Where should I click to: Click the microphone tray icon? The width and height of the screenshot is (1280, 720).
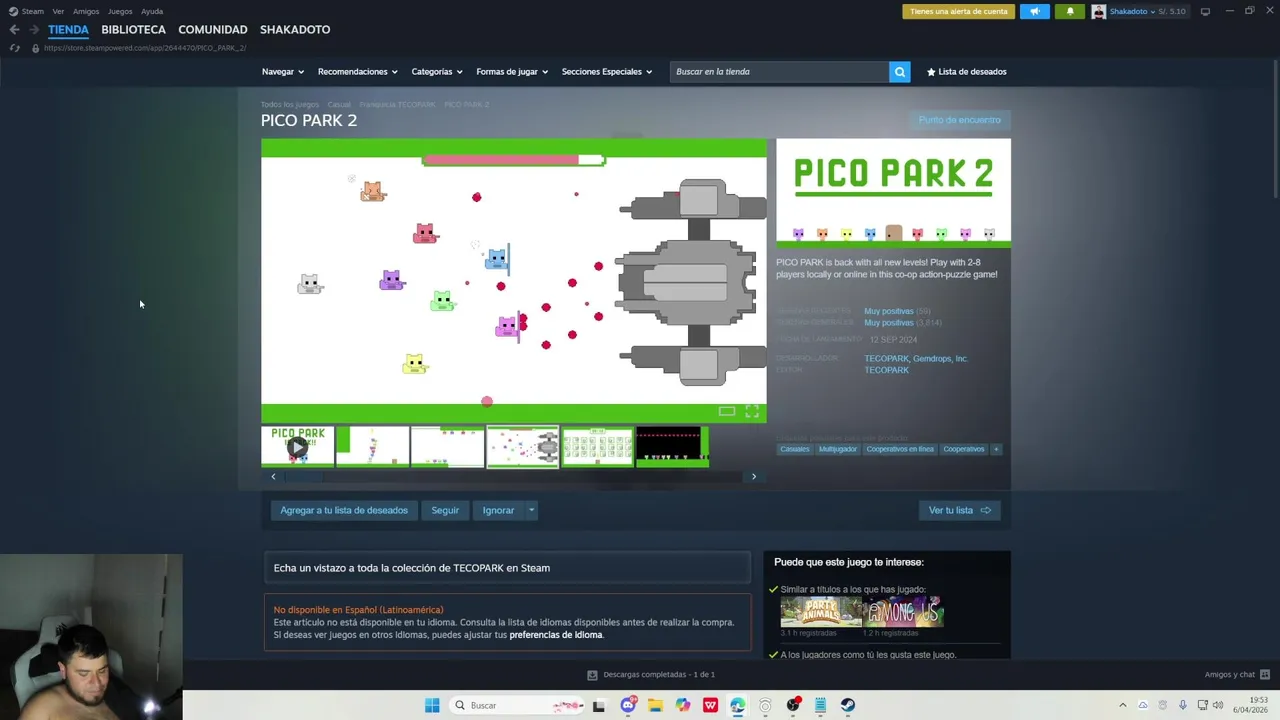tap(1182, 705)
